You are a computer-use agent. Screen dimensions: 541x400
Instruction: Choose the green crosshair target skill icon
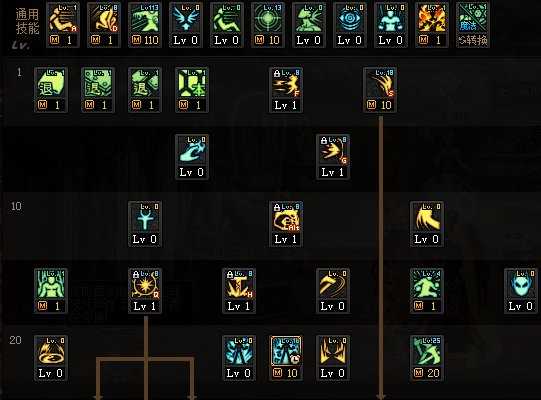click(x=268, y=18)
